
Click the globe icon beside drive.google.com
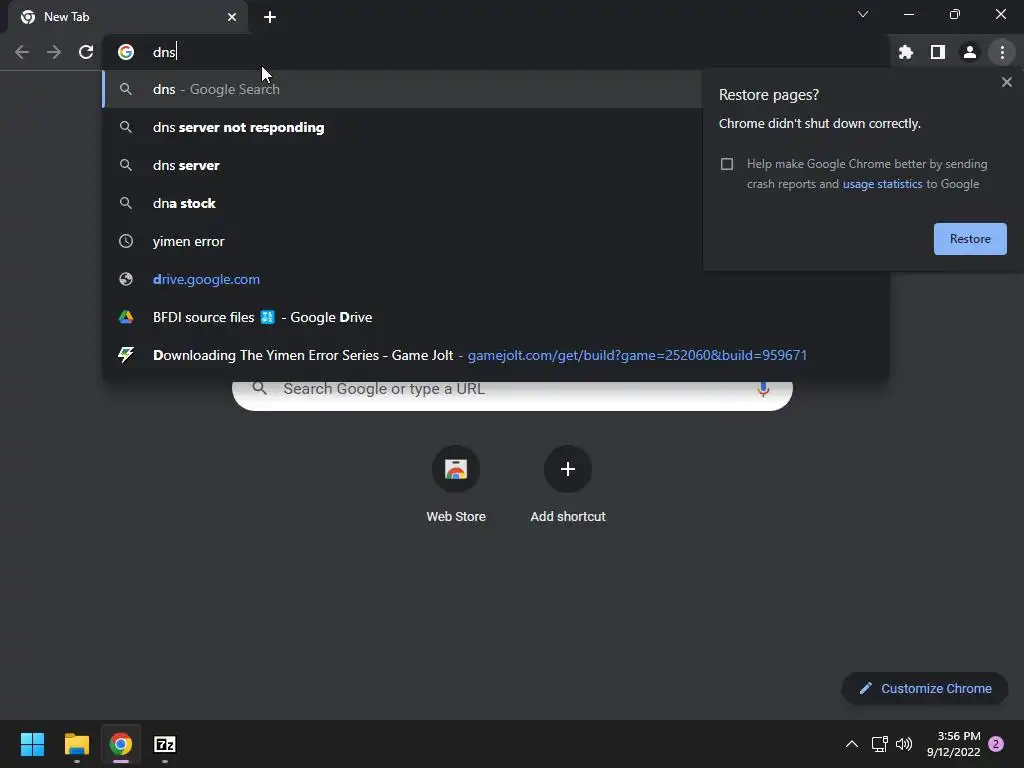pyautogui.click(x=126, y=279)
